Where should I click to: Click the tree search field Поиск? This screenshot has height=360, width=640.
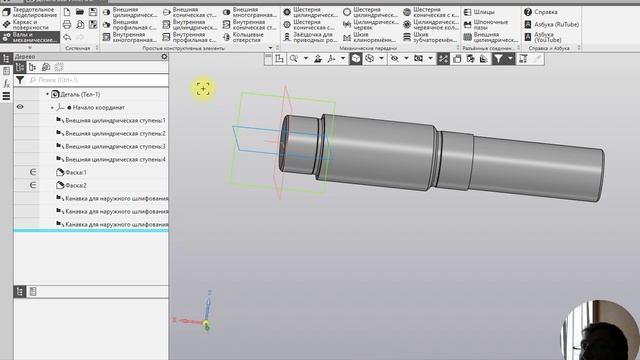[x=97, y=80]
